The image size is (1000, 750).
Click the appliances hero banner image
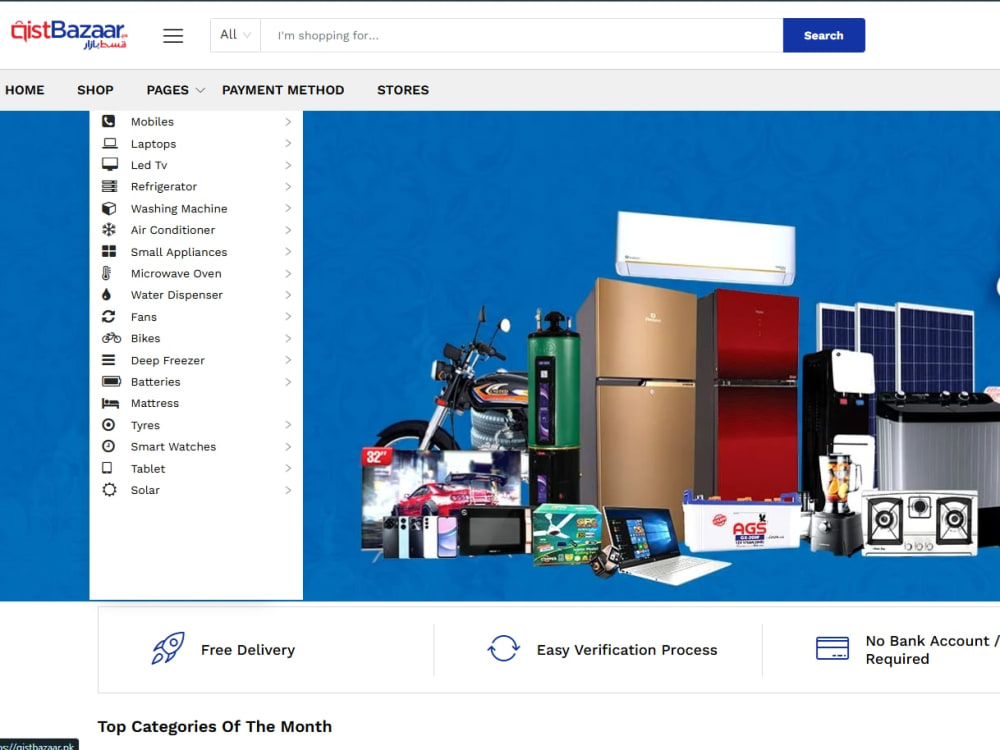(651, 356)
